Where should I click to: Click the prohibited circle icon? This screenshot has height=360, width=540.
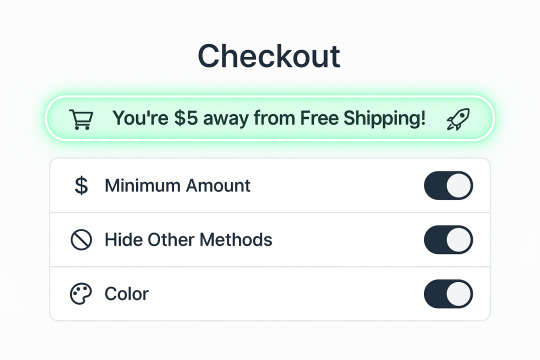81,240
